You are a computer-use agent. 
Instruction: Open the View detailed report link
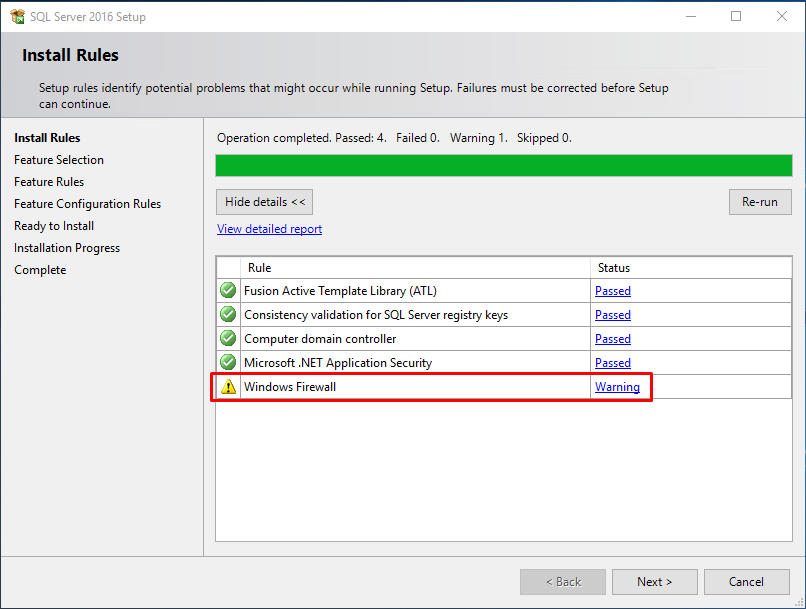tap(269, 229)
